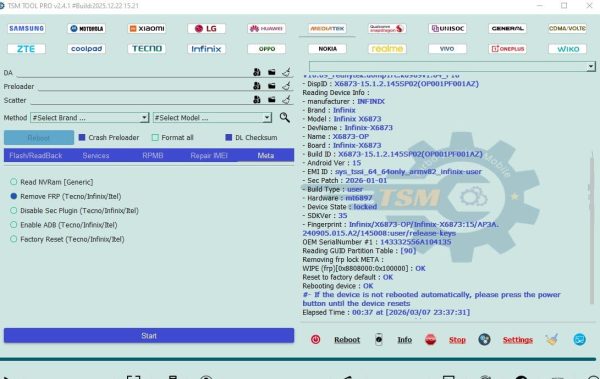Open the Qualcomm Snapdragon section
Screen dimensions: 600x379
(387, 28)
